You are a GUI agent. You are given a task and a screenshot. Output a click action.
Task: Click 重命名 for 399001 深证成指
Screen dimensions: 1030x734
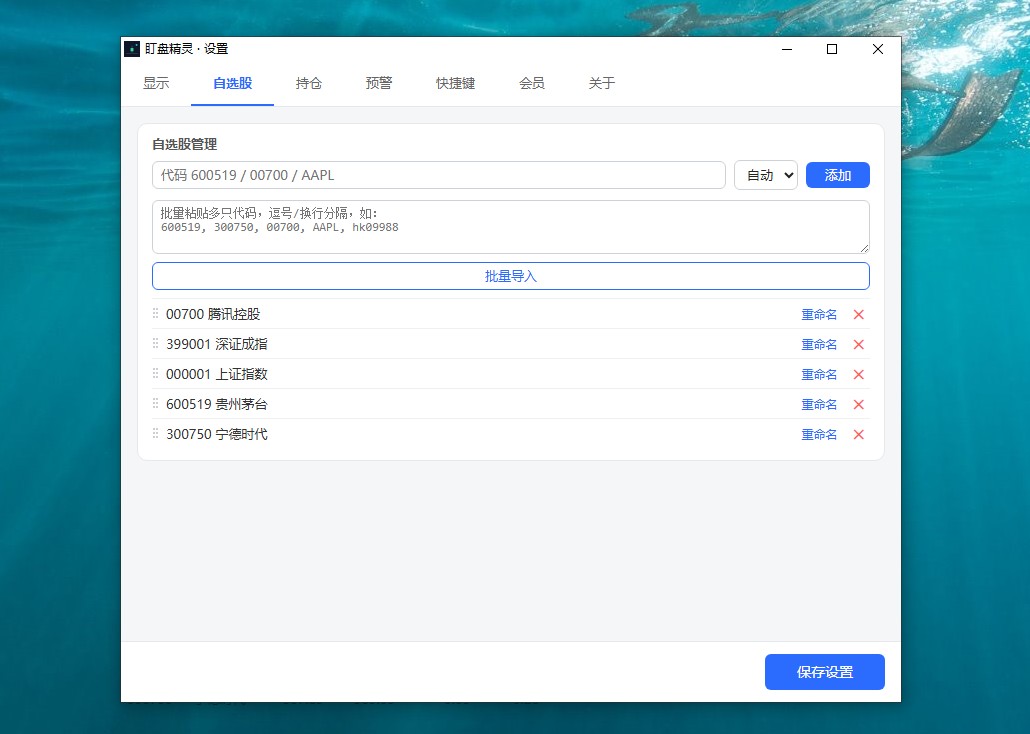pyautogui.click(x=819, y=344)
